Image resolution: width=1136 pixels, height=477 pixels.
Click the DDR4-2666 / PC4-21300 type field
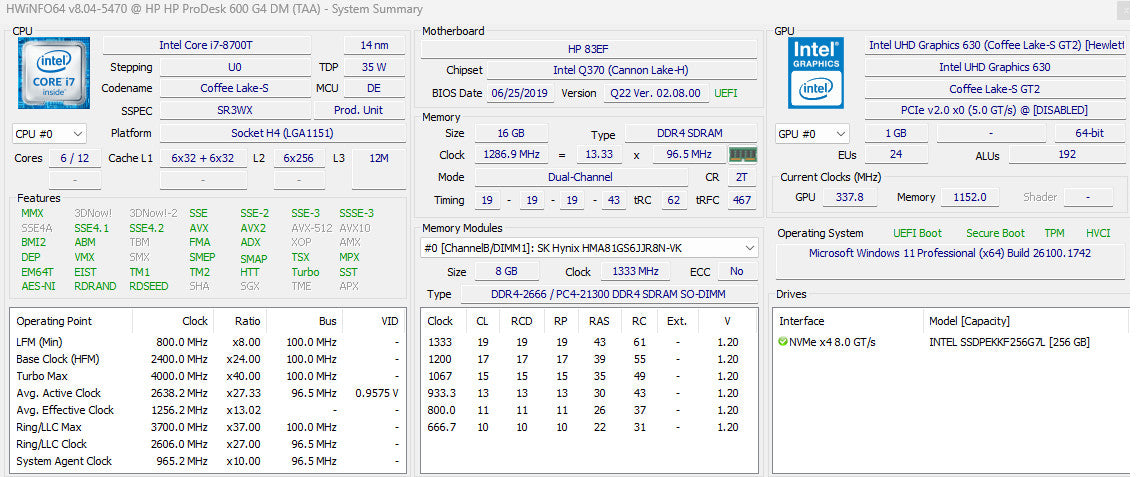coord(609,294)
